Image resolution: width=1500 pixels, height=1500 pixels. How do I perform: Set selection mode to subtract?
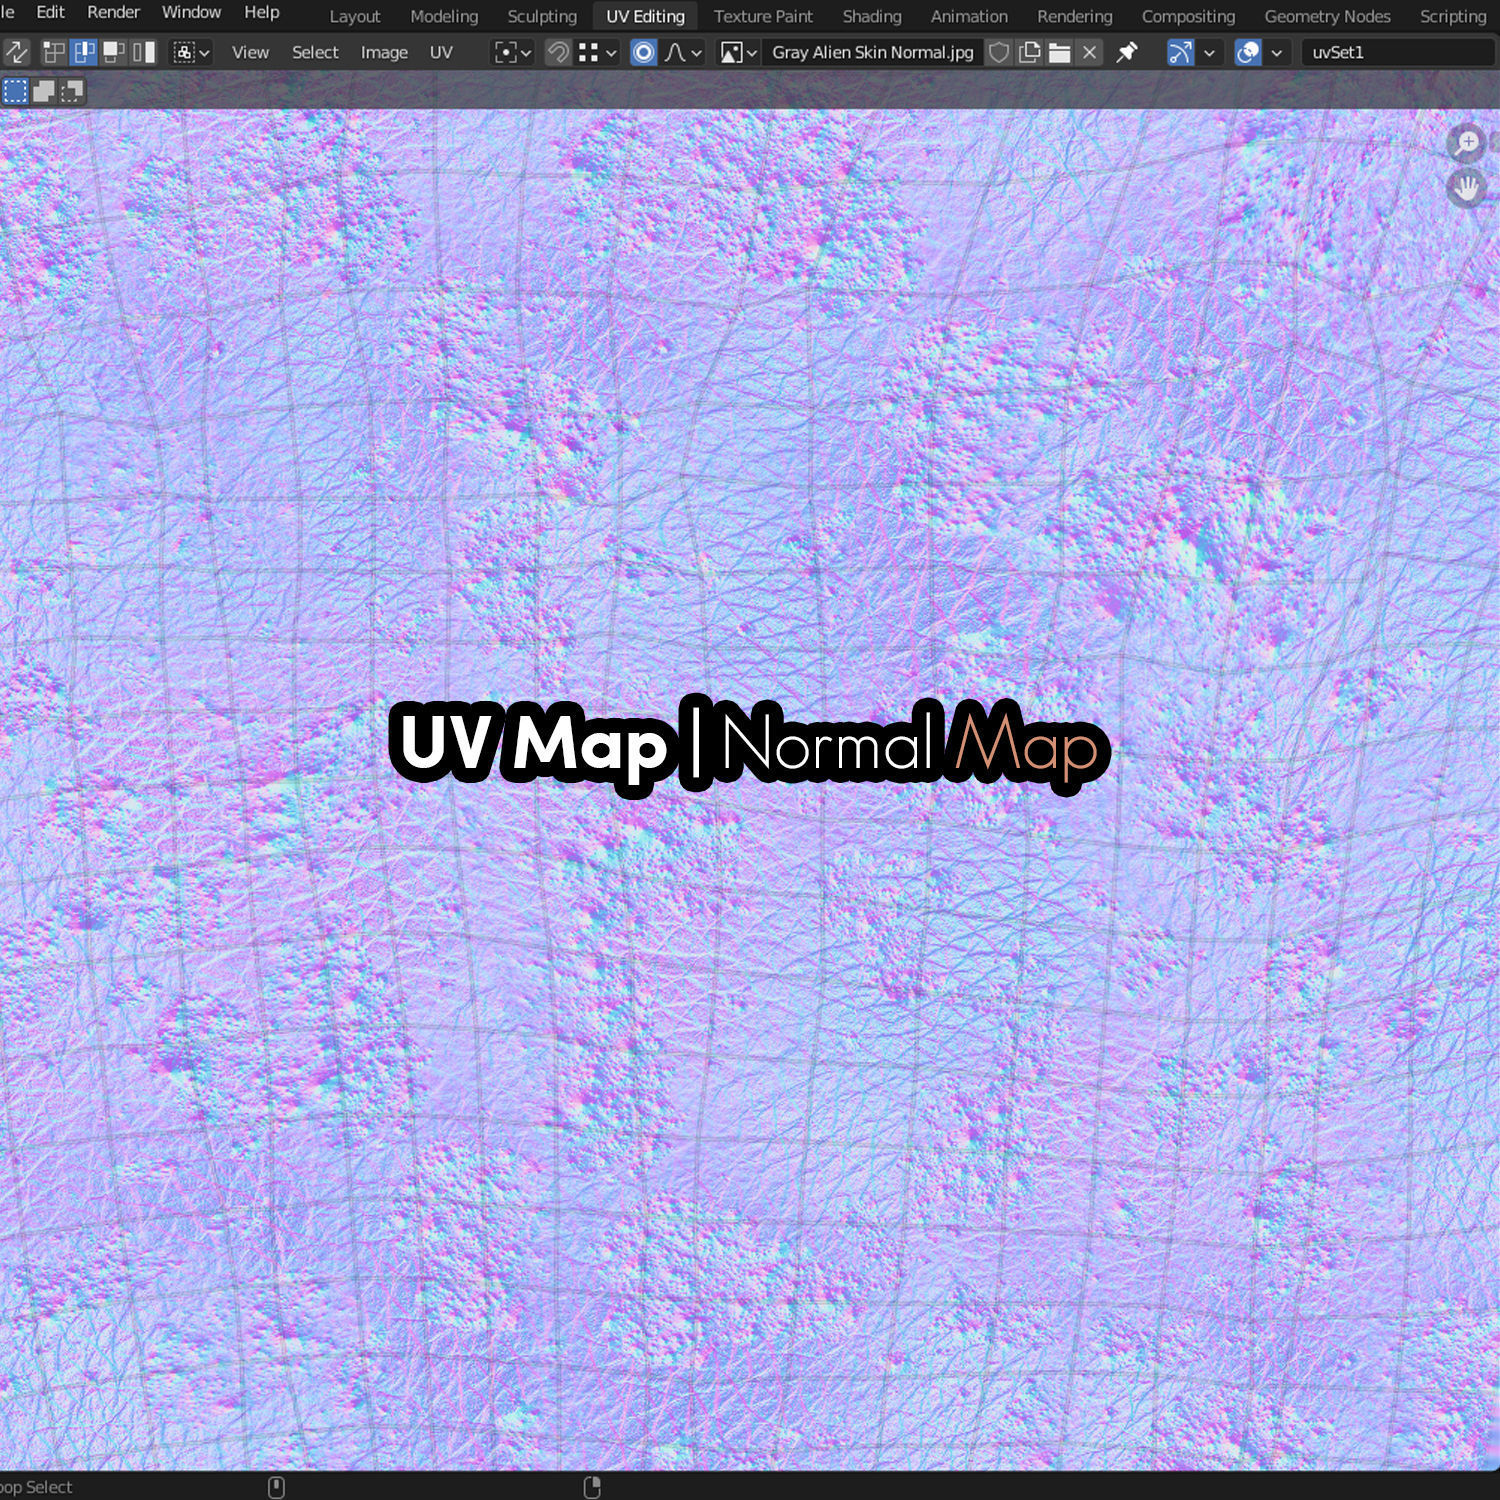click(x=72, y=92)
